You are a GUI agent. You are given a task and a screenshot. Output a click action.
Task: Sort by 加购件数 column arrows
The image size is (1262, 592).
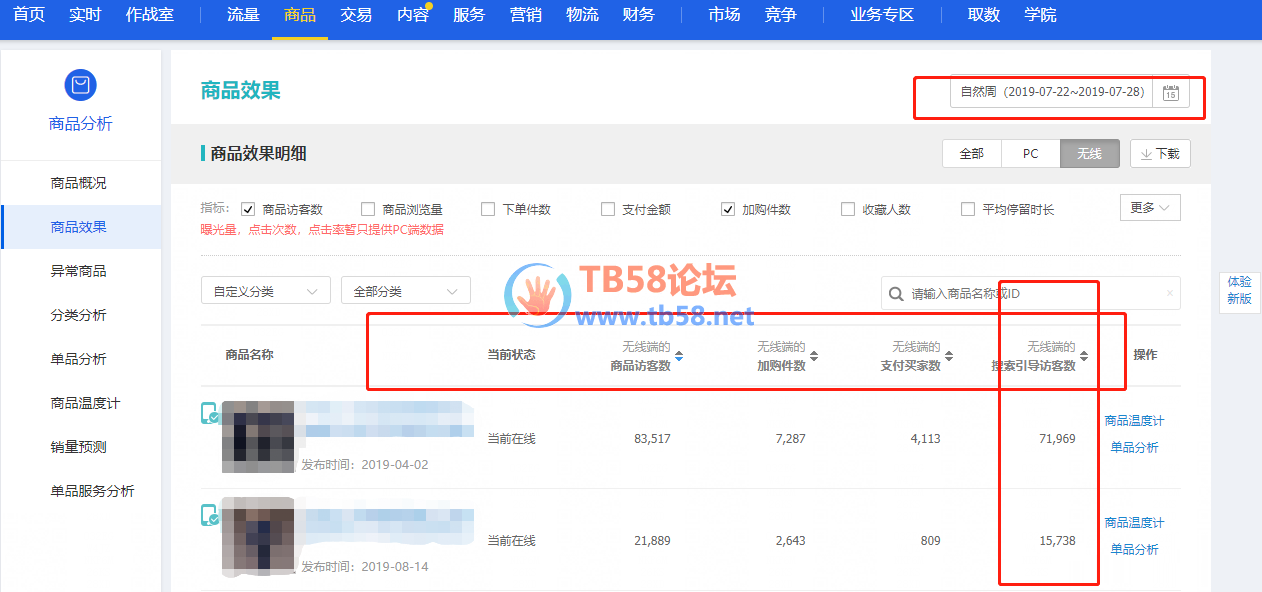[x=814, y=356]
